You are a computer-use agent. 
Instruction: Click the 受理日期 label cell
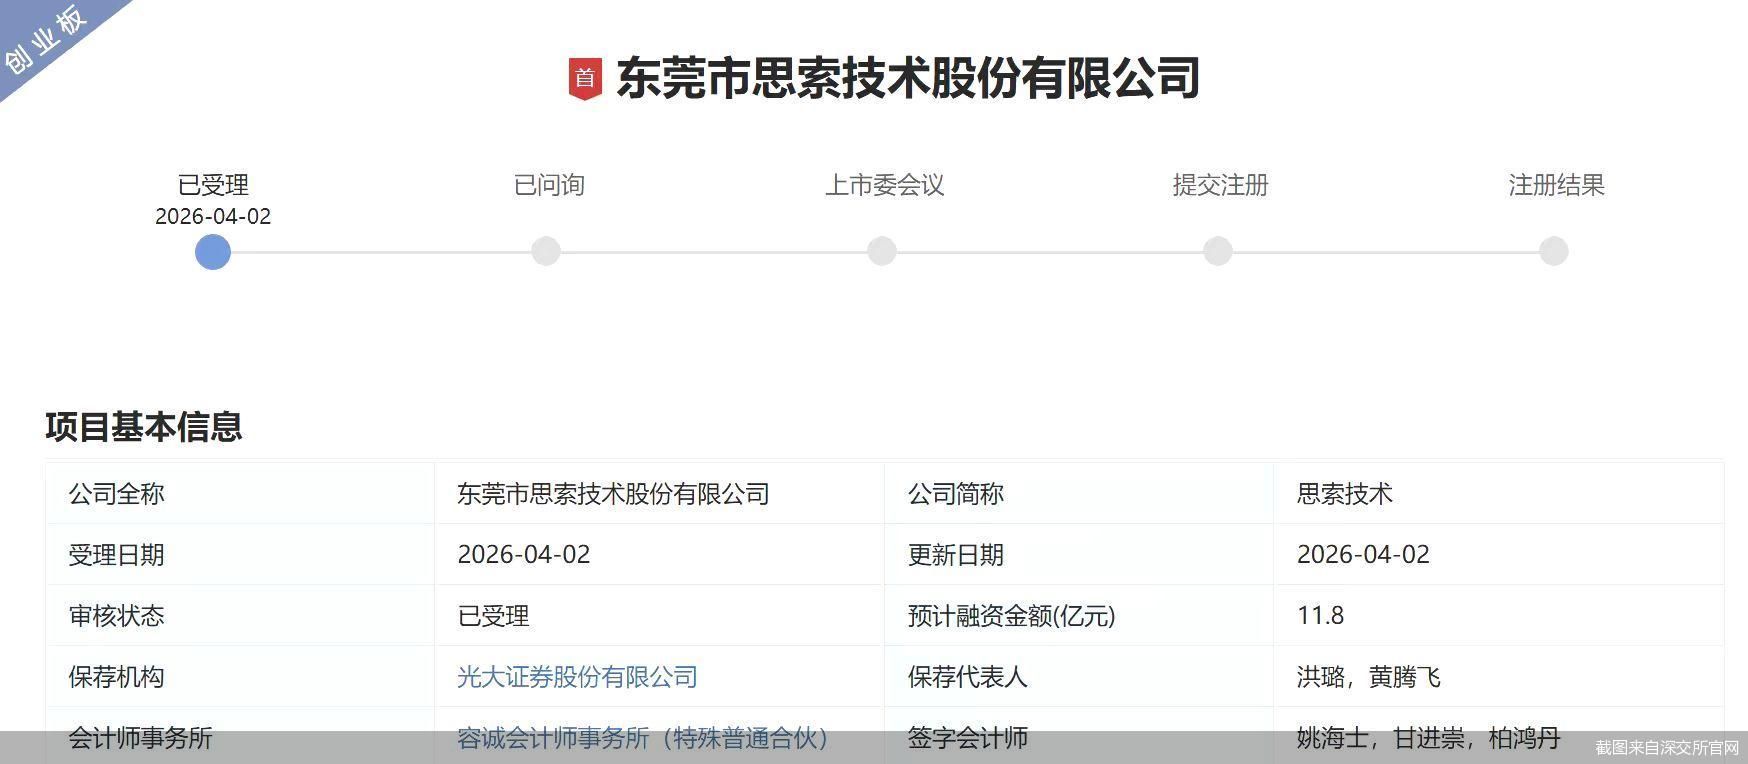tap(240, 555)
